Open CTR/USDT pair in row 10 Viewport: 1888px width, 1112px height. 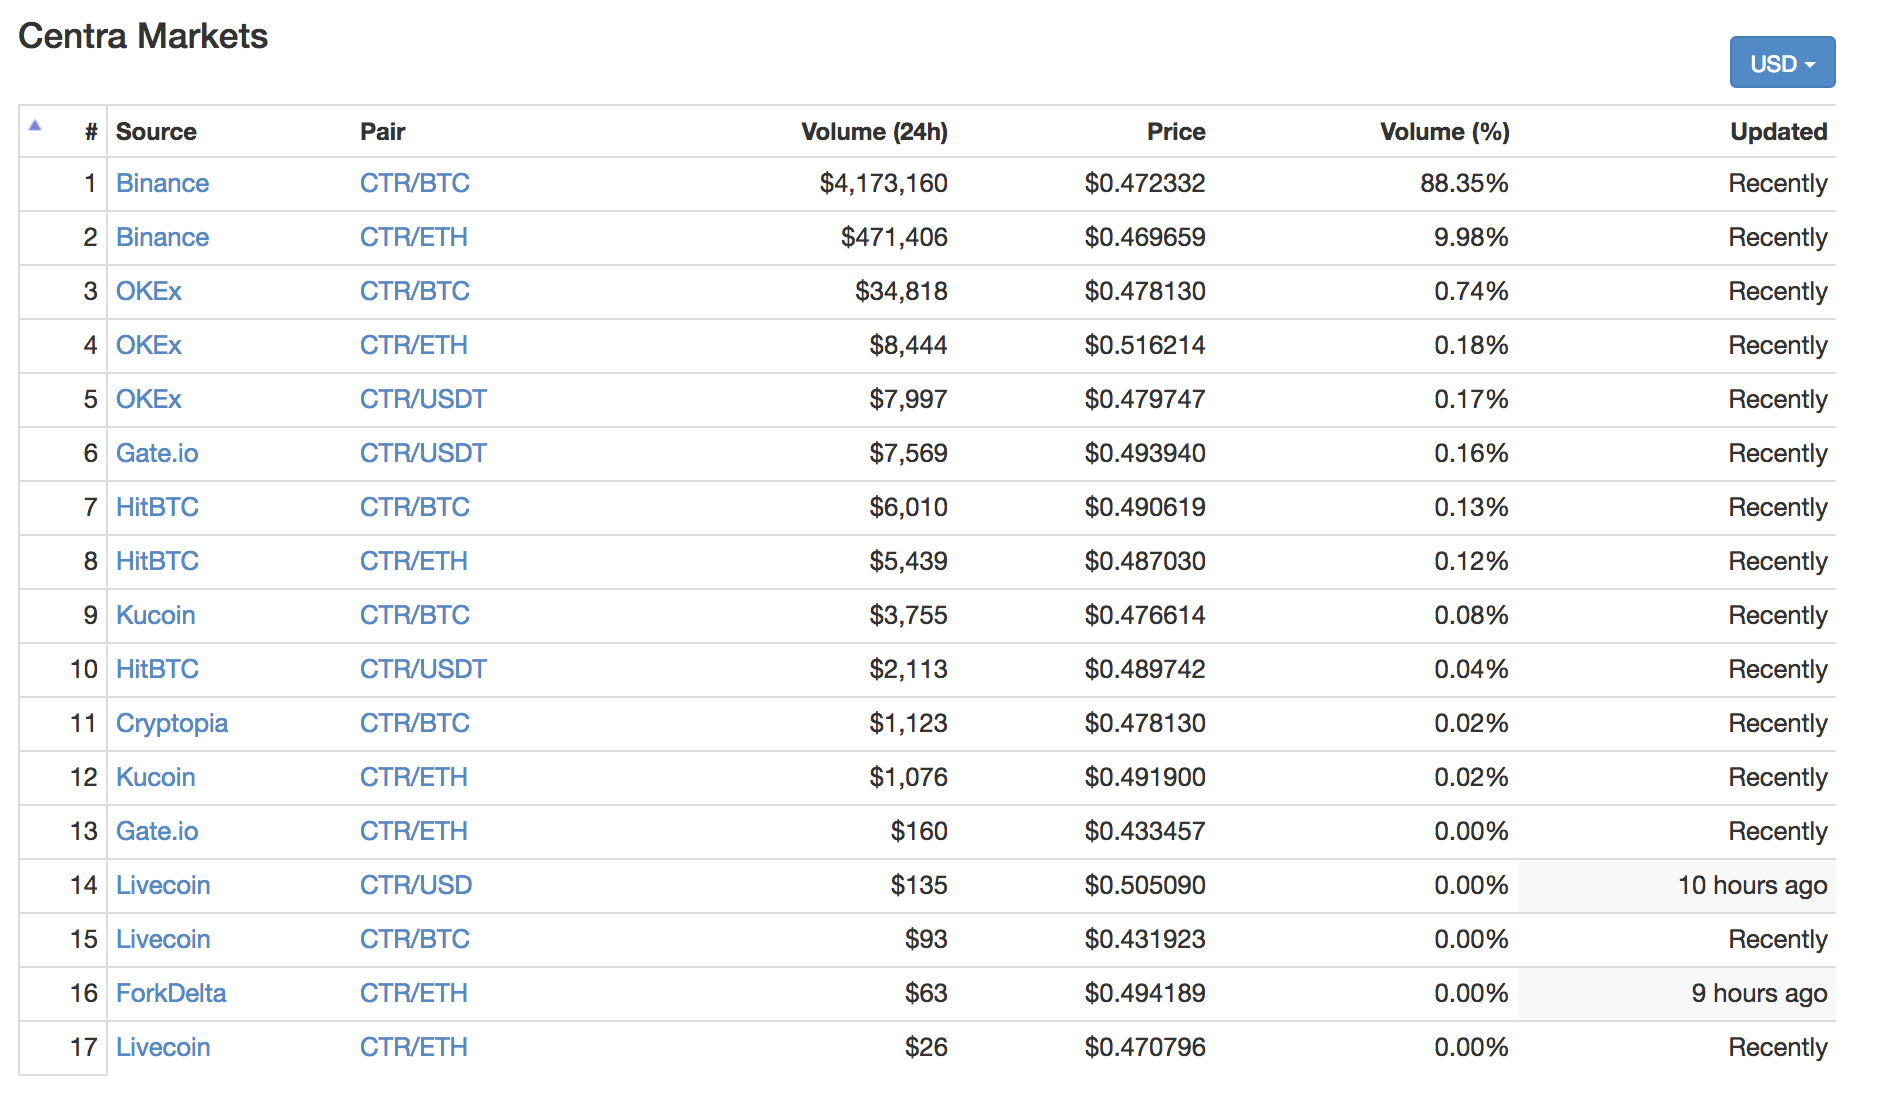click(x=423, y=669)
